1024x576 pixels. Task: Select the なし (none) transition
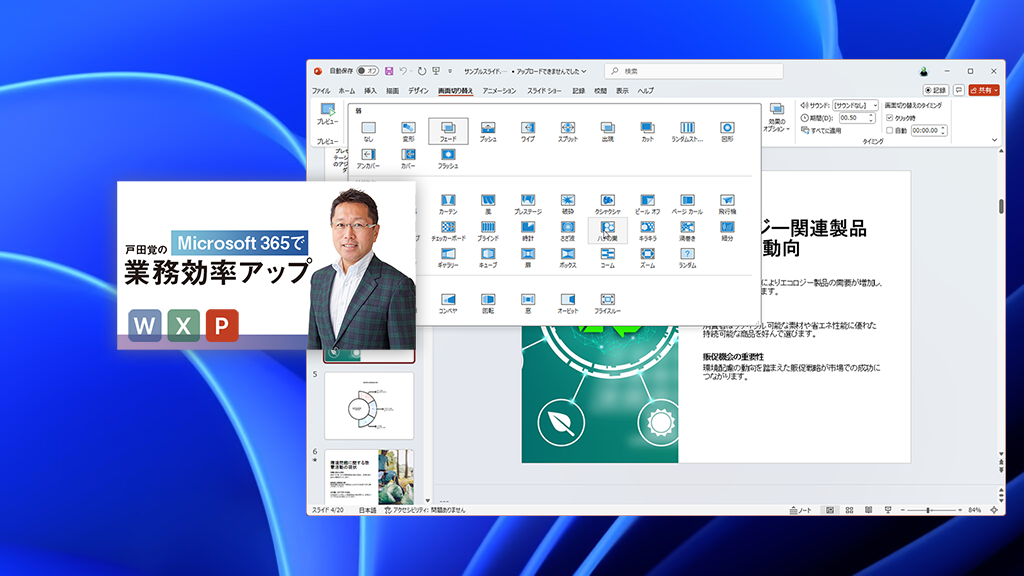pos(368,131)
